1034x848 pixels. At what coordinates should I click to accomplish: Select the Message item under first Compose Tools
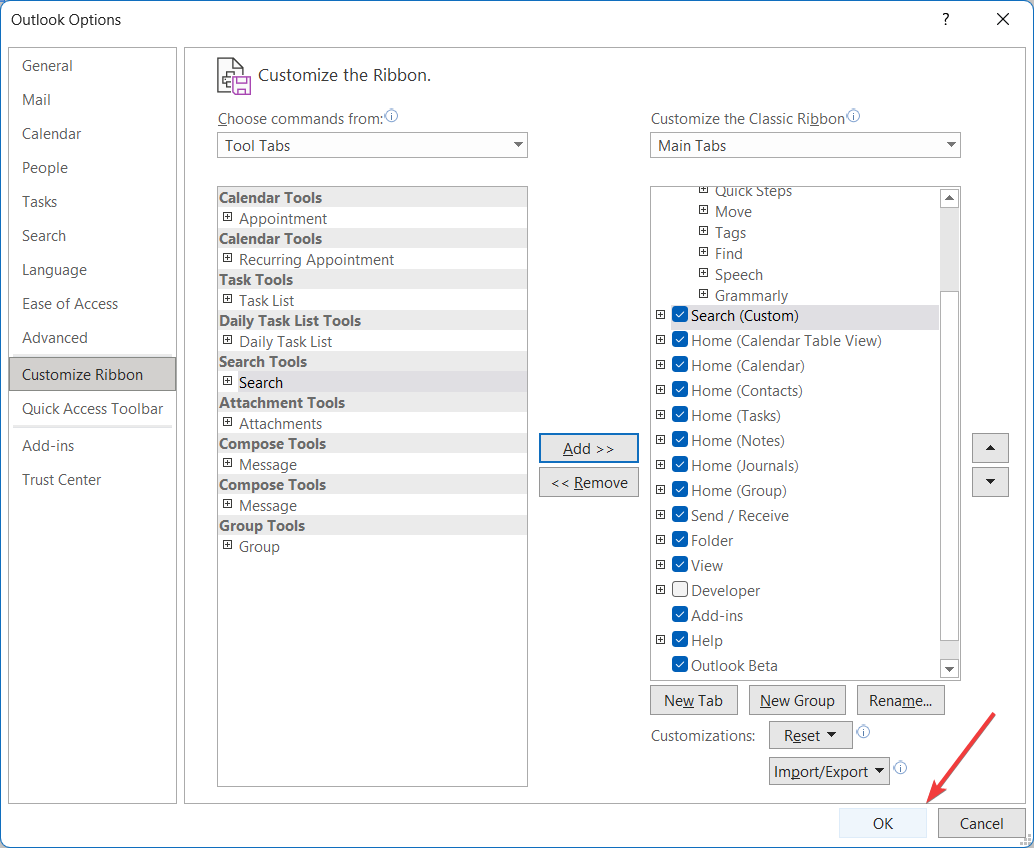[268, 465]
